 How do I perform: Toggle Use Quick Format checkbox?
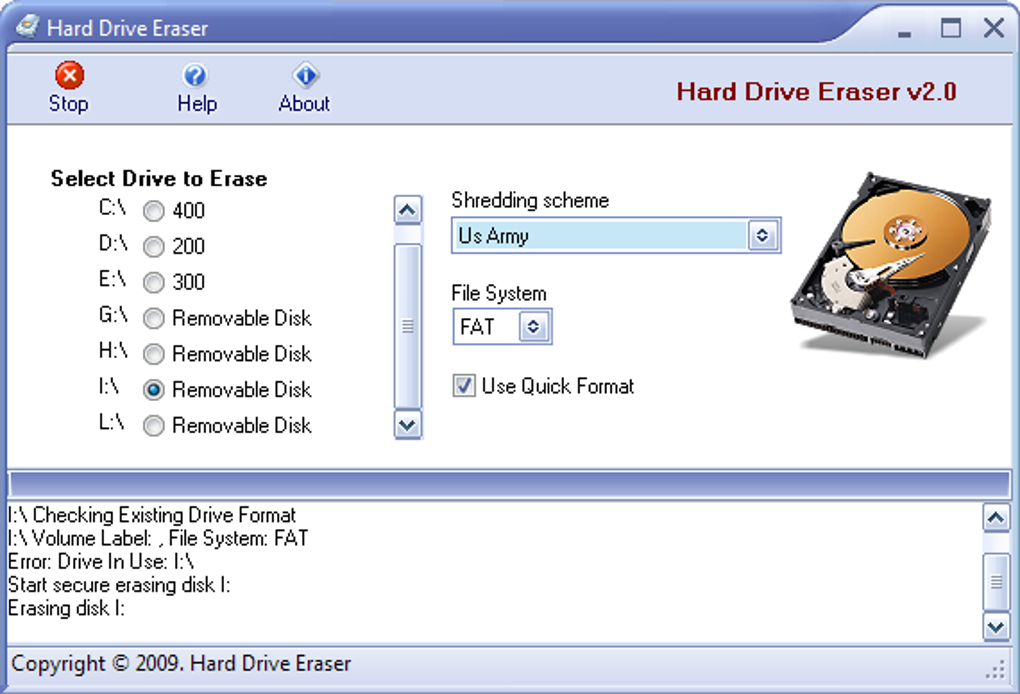pyautogui.click(x=464, y=386)
